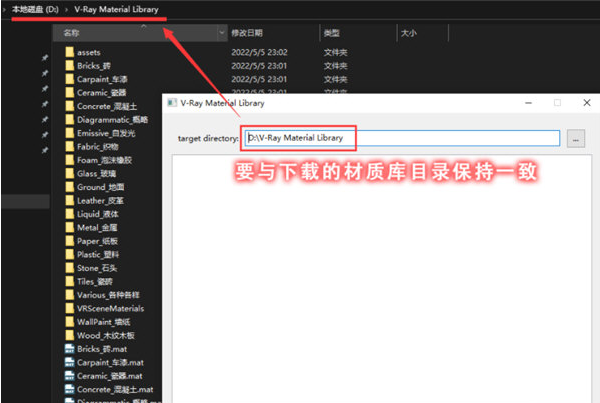Select the Fabric folder icon

[x=70, y=146]
